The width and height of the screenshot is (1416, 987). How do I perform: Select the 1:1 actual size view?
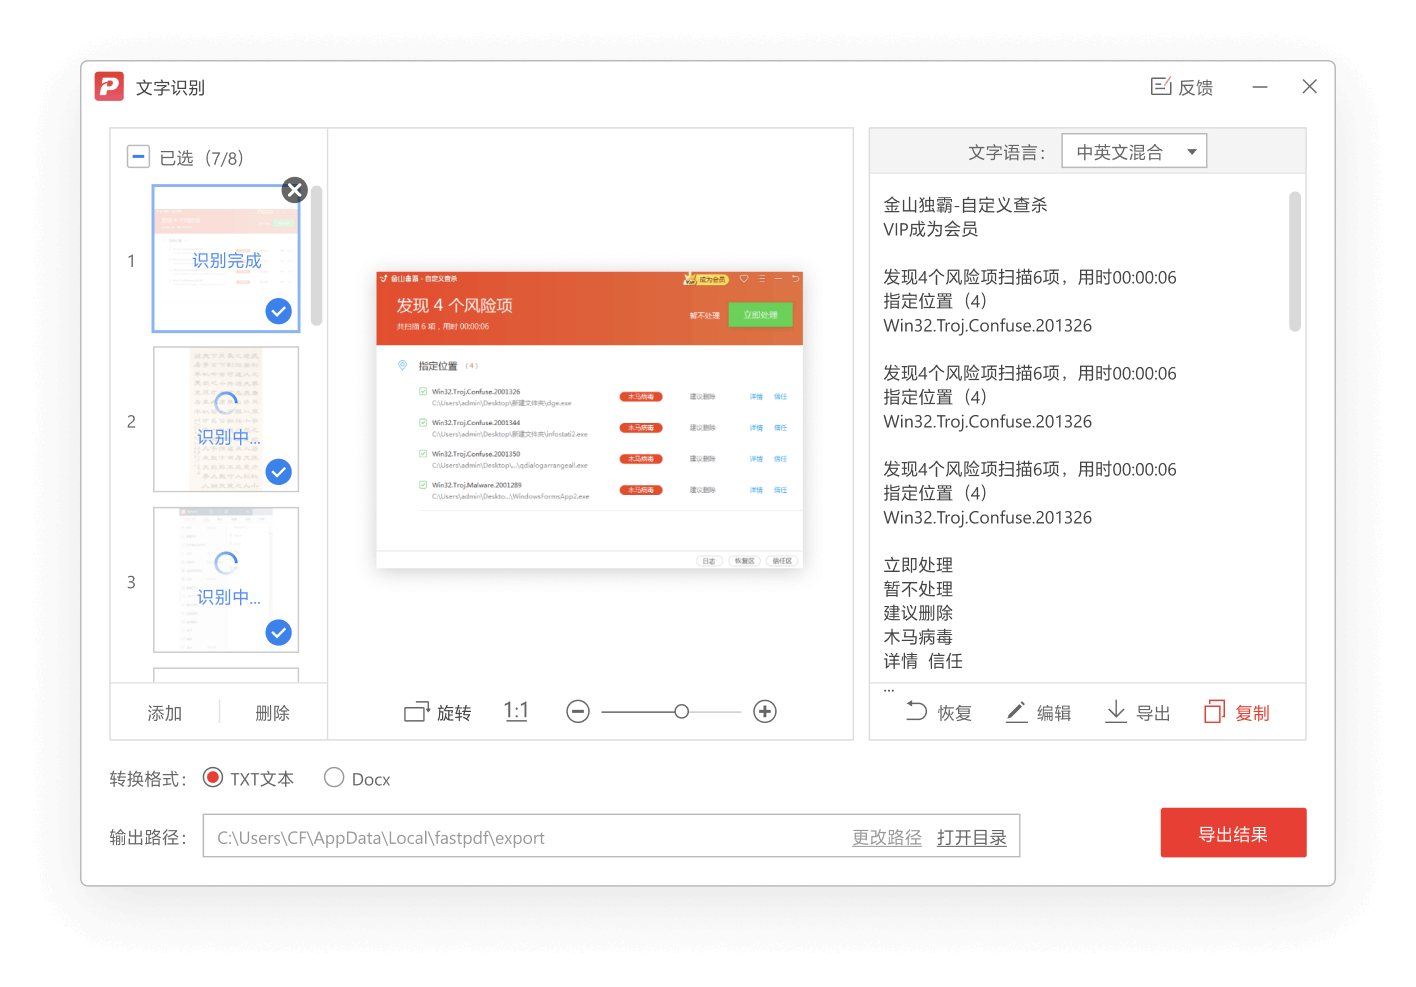[x=516, y=711]
